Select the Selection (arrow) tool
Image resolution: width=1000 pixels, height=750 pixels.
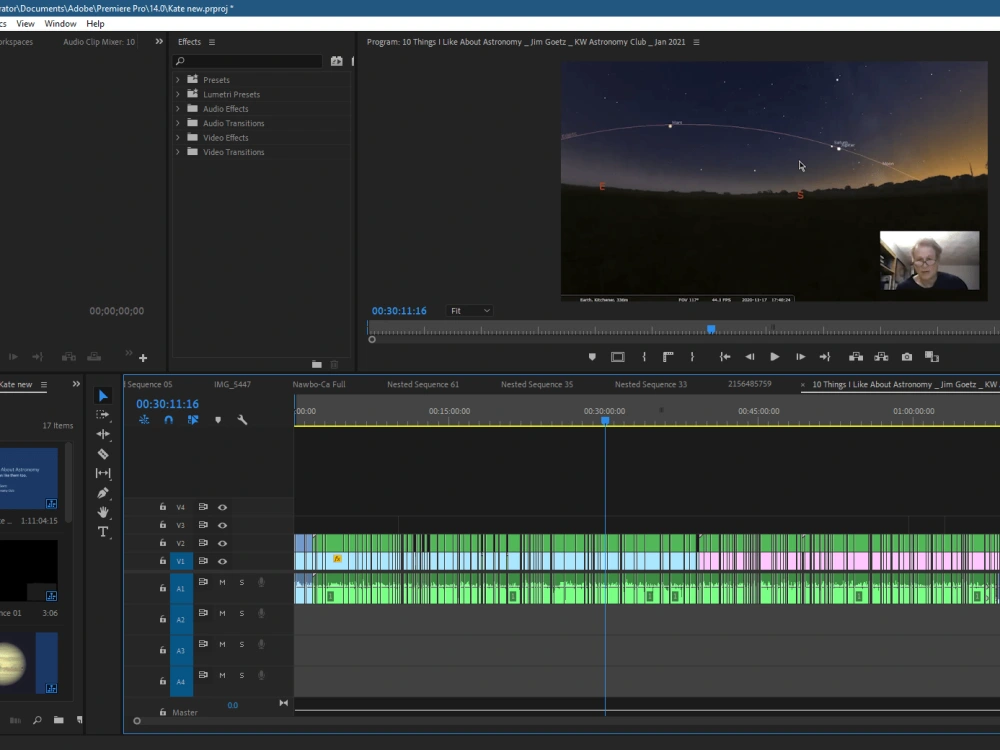(103, 396)
